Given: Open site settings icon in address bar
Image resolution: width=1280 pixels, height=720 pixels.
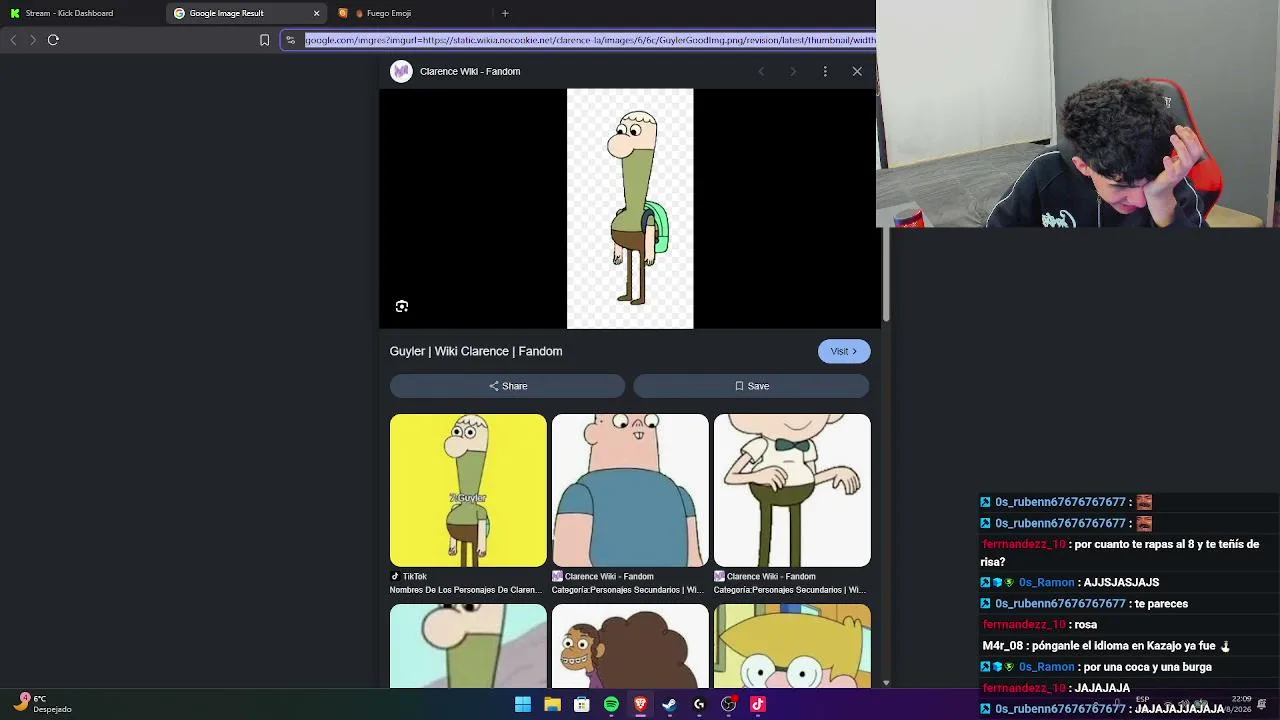Looking at the screenshot, I should [x=290, y=40].
